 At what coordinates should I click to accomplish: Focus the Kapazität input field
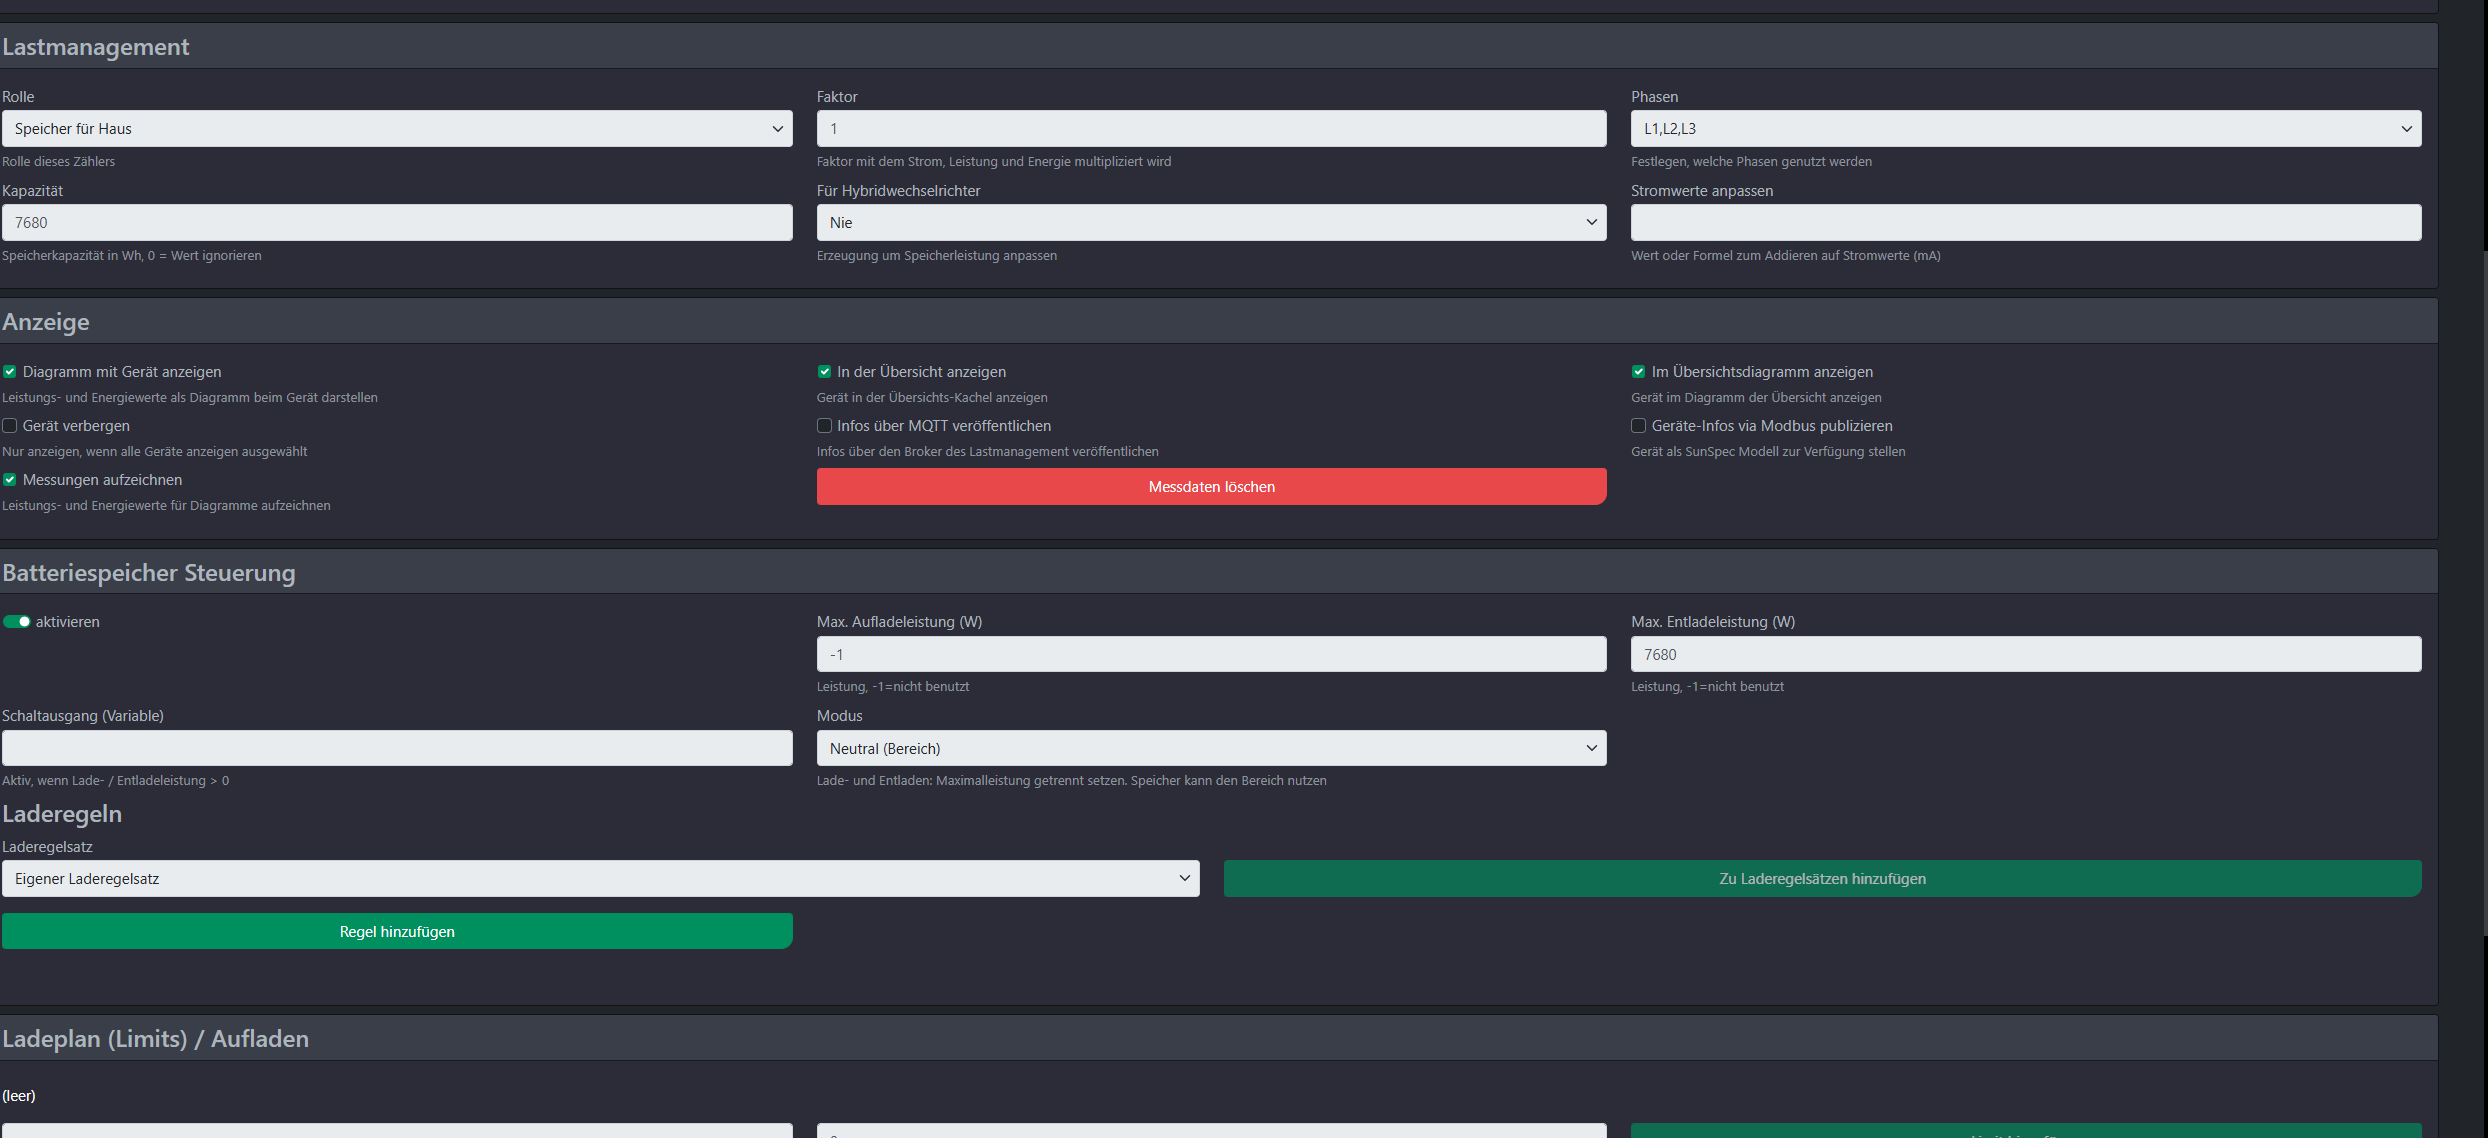click(x=397, y=223)
